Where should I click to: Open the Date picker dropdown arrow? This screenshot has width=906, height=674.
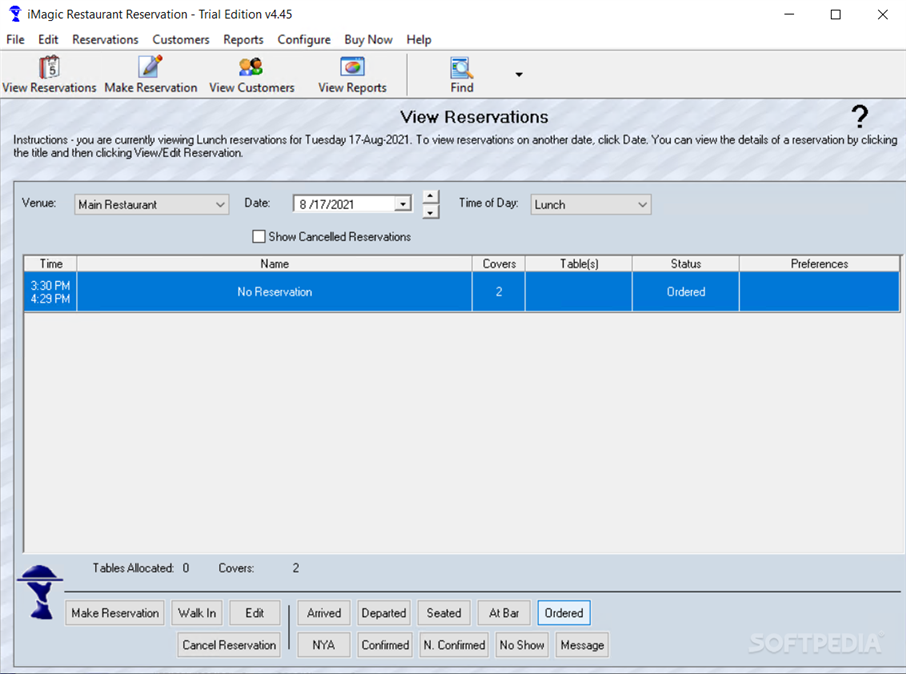coord(403,204)
